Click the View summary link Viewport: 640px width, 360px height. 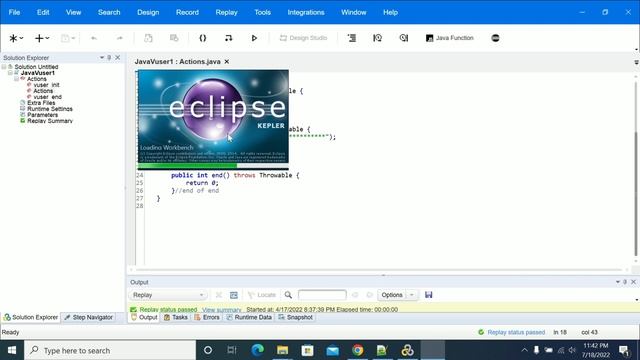[x=222, y=310]
